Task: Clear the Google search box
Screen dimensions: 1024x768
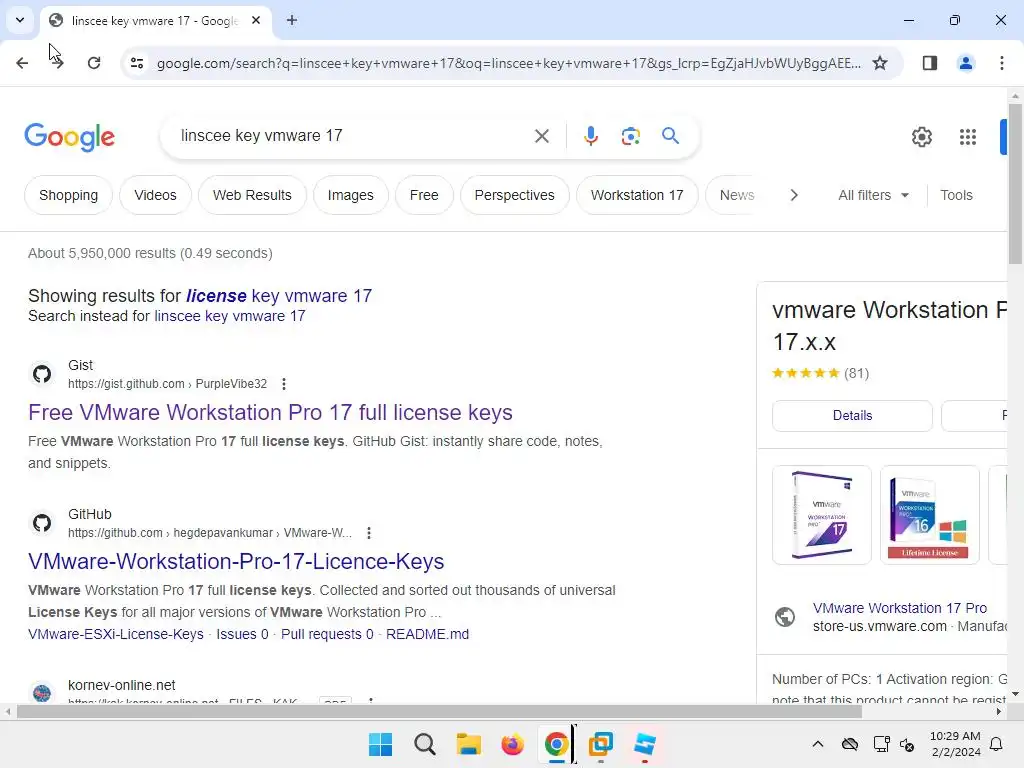Action: point(541,136)
